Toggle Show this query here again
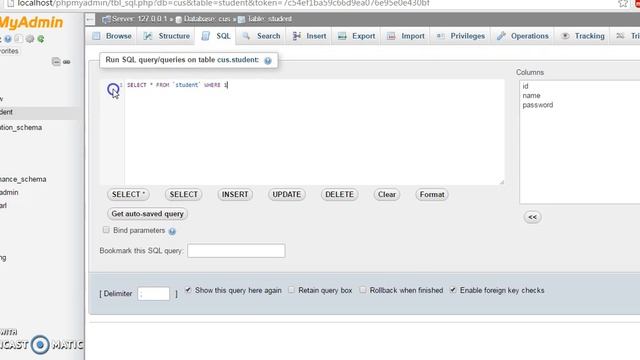The width and height of the screenshot is (640, 360). (x=188, y=290)
